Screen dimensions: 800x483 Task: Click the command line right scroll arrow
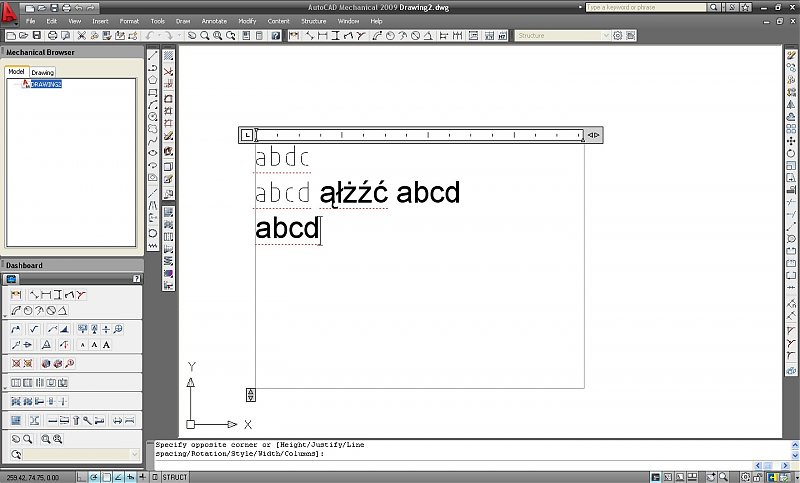pos(785,465)
